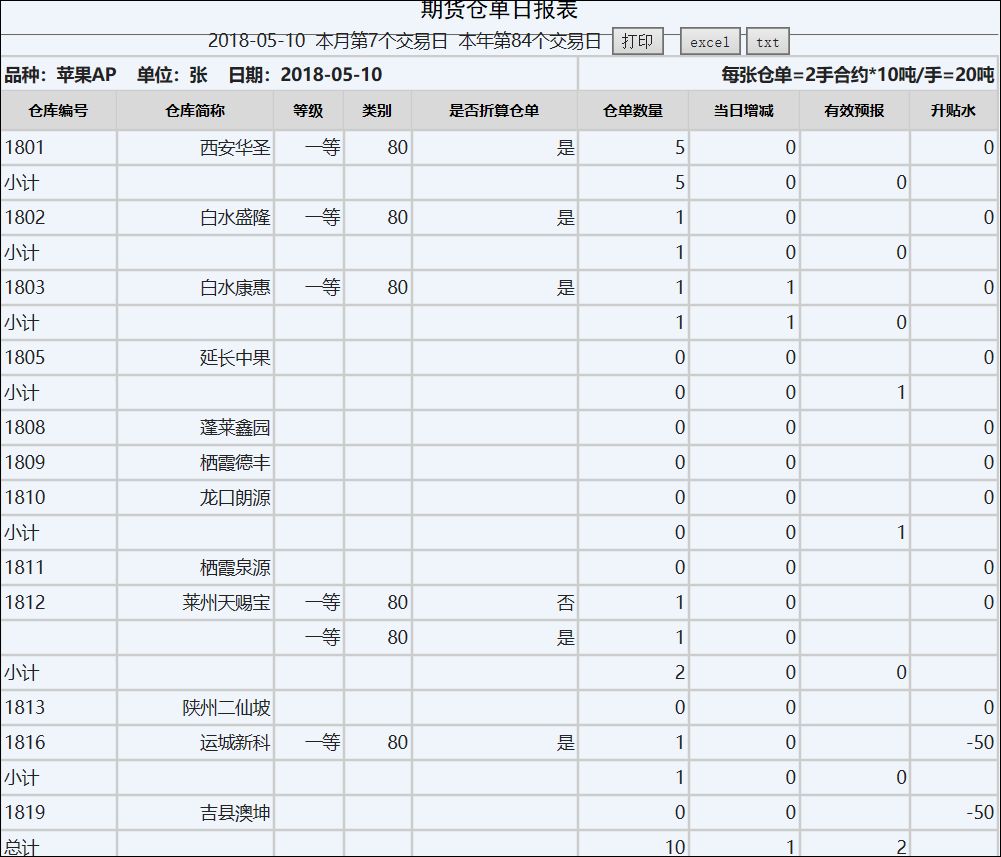Click the 类别 column header
The height and width of the screenshot is (857, 1001).
pos(375,110)
